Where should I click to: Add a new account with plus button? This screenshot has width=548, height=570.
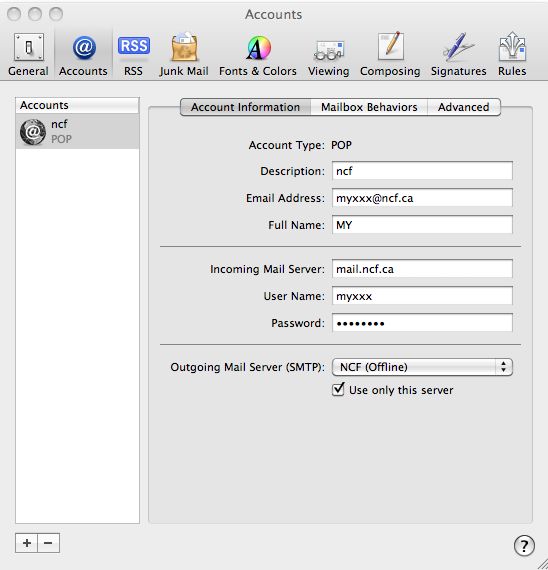(27, 543)
